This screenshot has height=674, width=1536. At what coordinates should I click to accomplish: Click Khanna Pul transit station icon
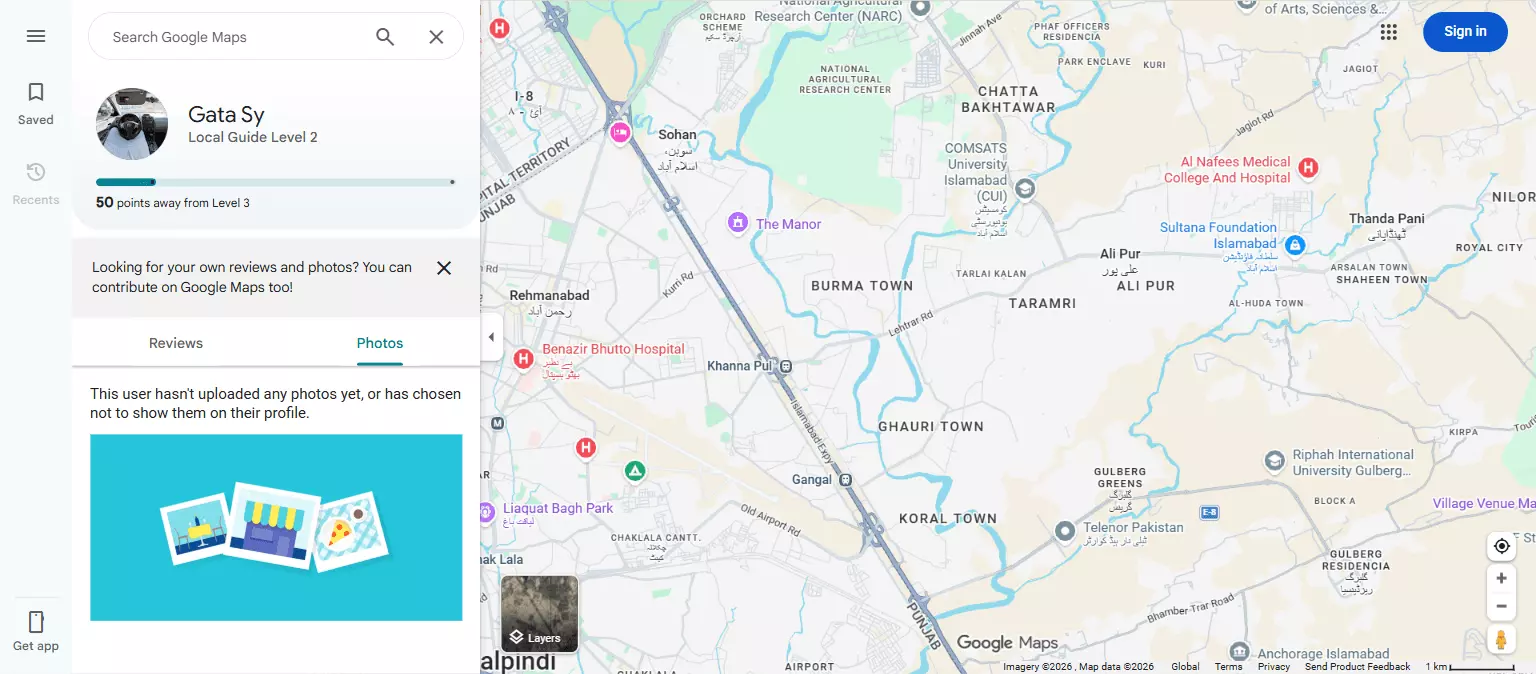[786, 366]
